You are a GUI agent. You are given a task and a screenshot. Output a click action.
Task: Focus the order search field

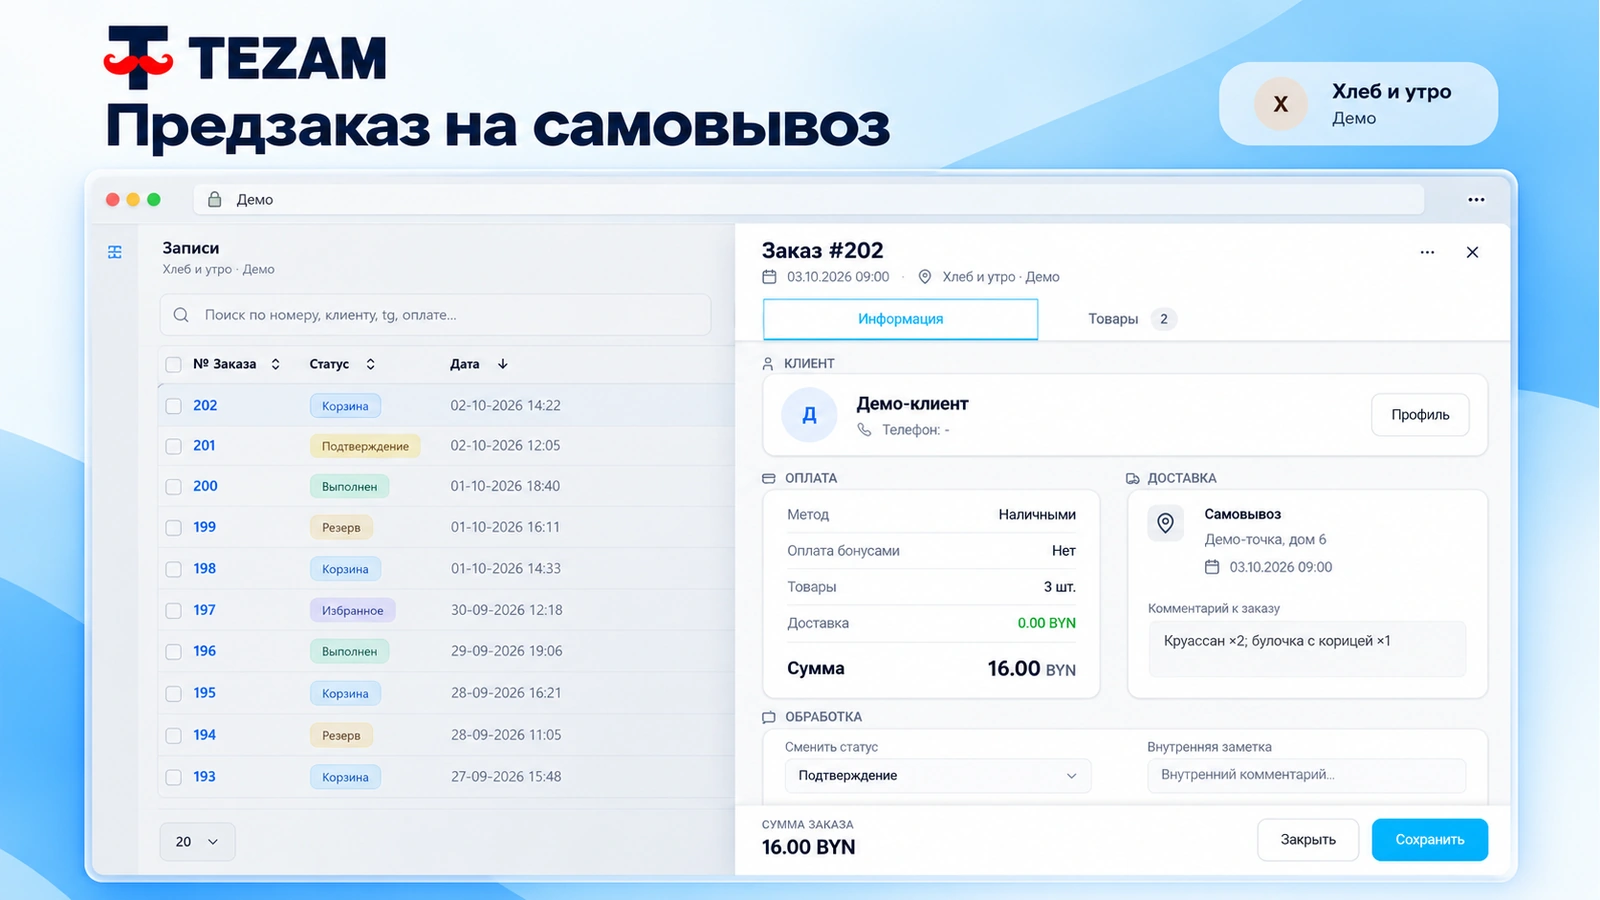click(435, 315)
